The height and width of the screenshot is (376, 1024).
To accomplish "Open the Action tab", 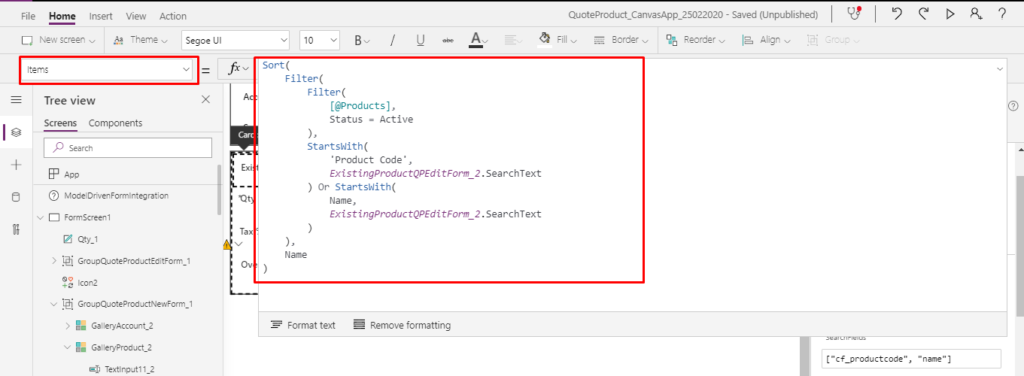I will [x=172, y=16].
